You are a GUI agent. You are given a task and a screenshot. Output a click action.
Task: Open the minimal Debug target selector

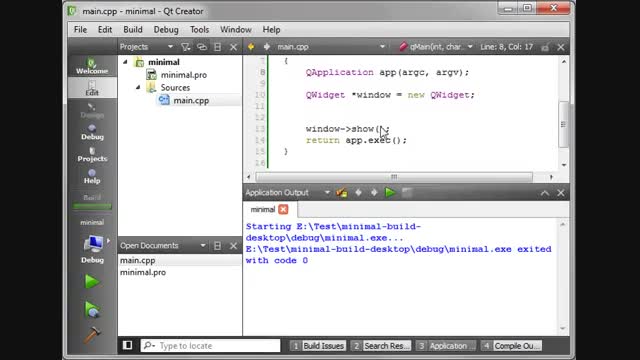(x=93, y=248)
